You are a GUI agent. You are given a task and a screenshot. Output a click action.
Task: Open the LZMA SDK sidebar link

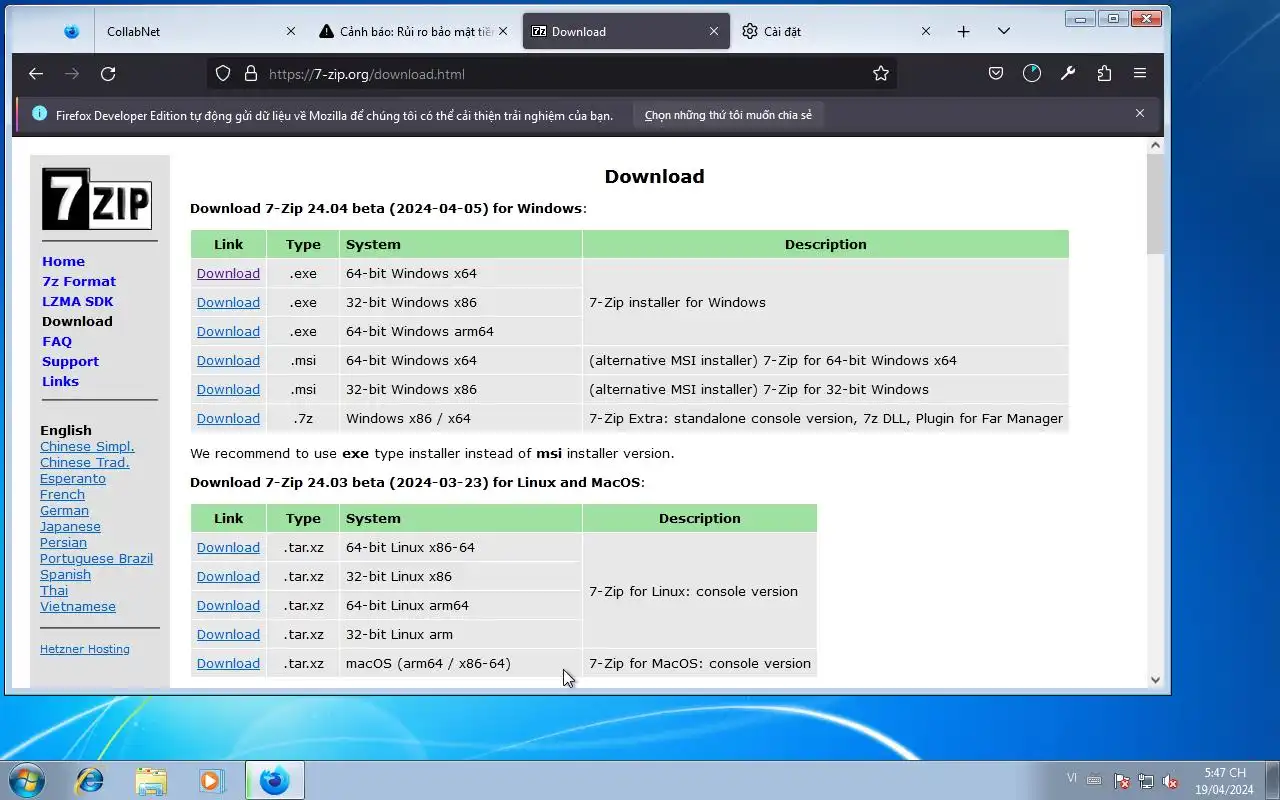coord(78,301)
